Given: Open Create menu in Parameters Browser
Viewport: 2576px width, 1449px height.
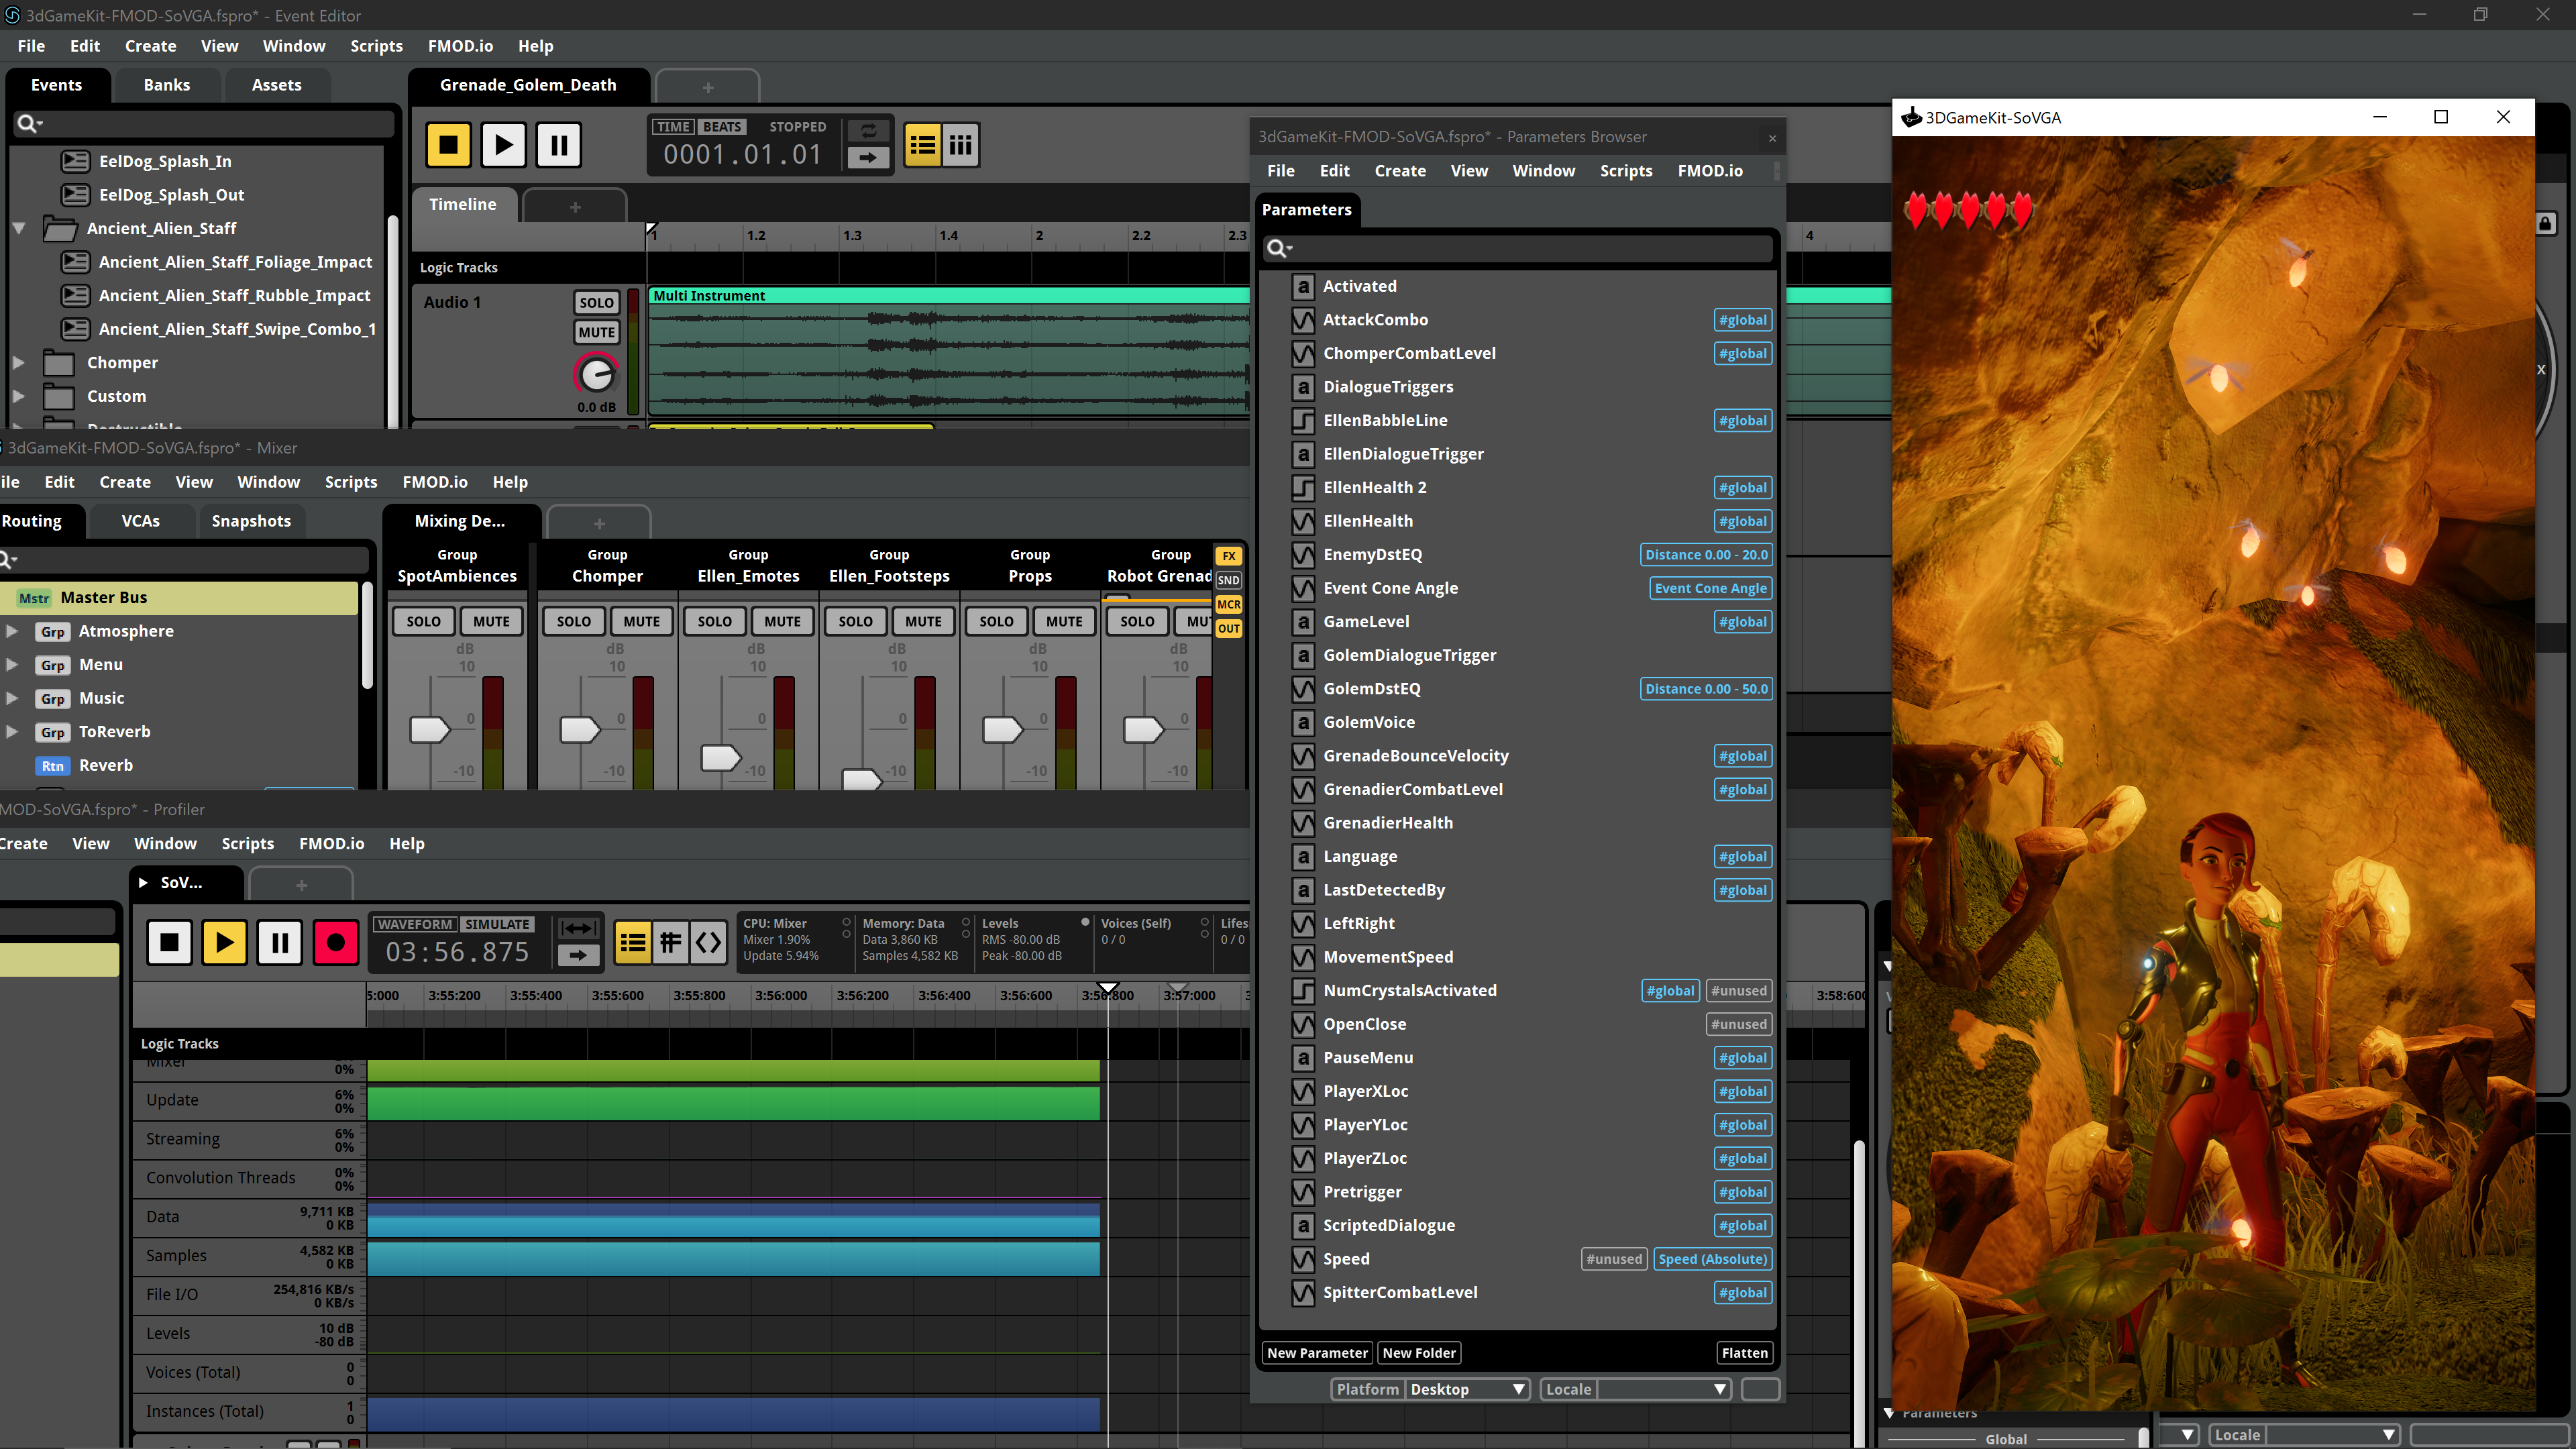Looking at the screenshot, I should coord(1400,171).
